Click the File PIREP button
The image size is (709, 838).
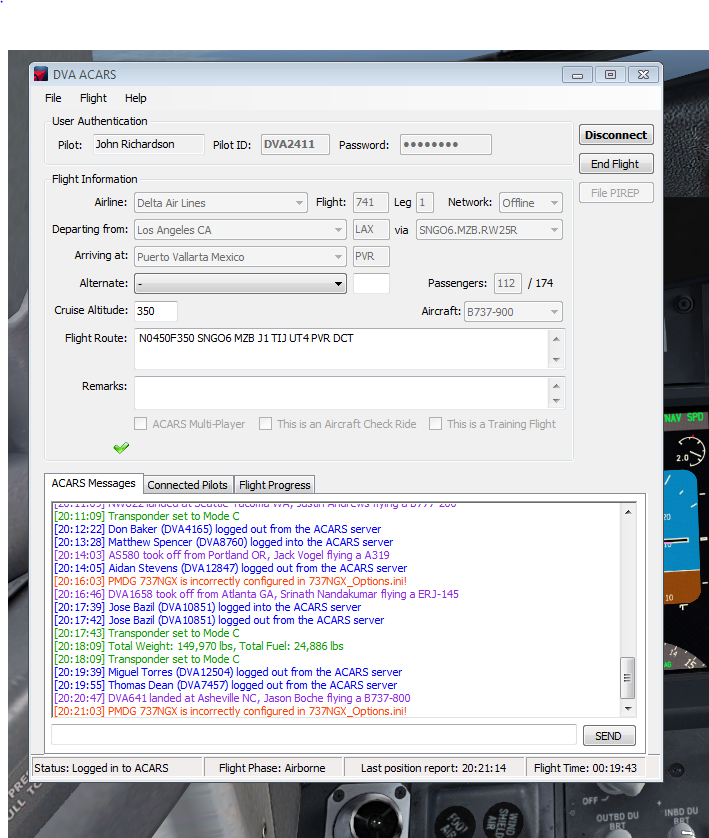pos(616,193)
